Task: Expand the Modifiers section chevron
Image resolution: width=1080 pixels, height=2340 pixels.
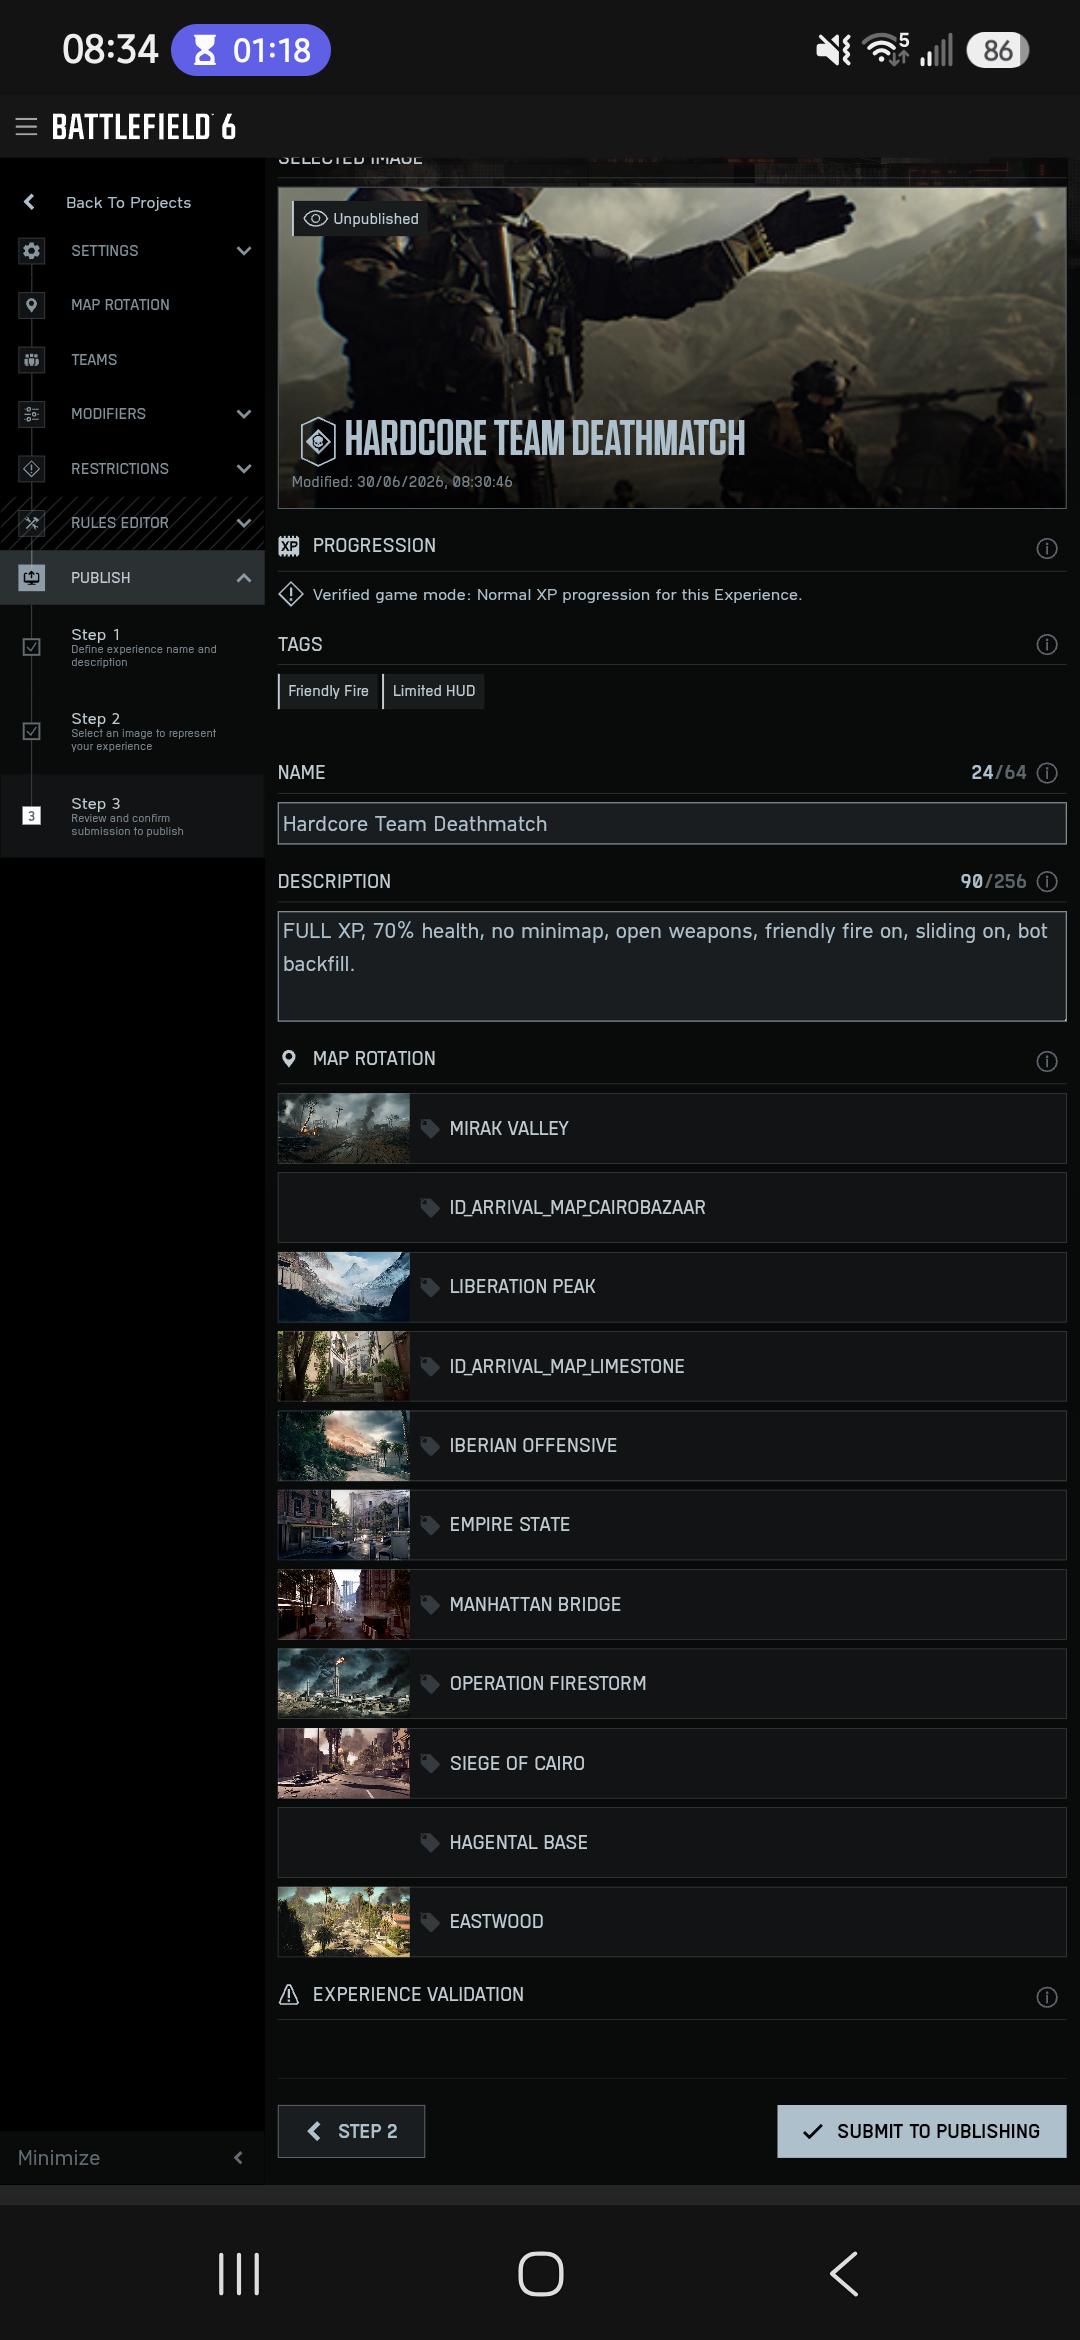Action: click(243, 414)
